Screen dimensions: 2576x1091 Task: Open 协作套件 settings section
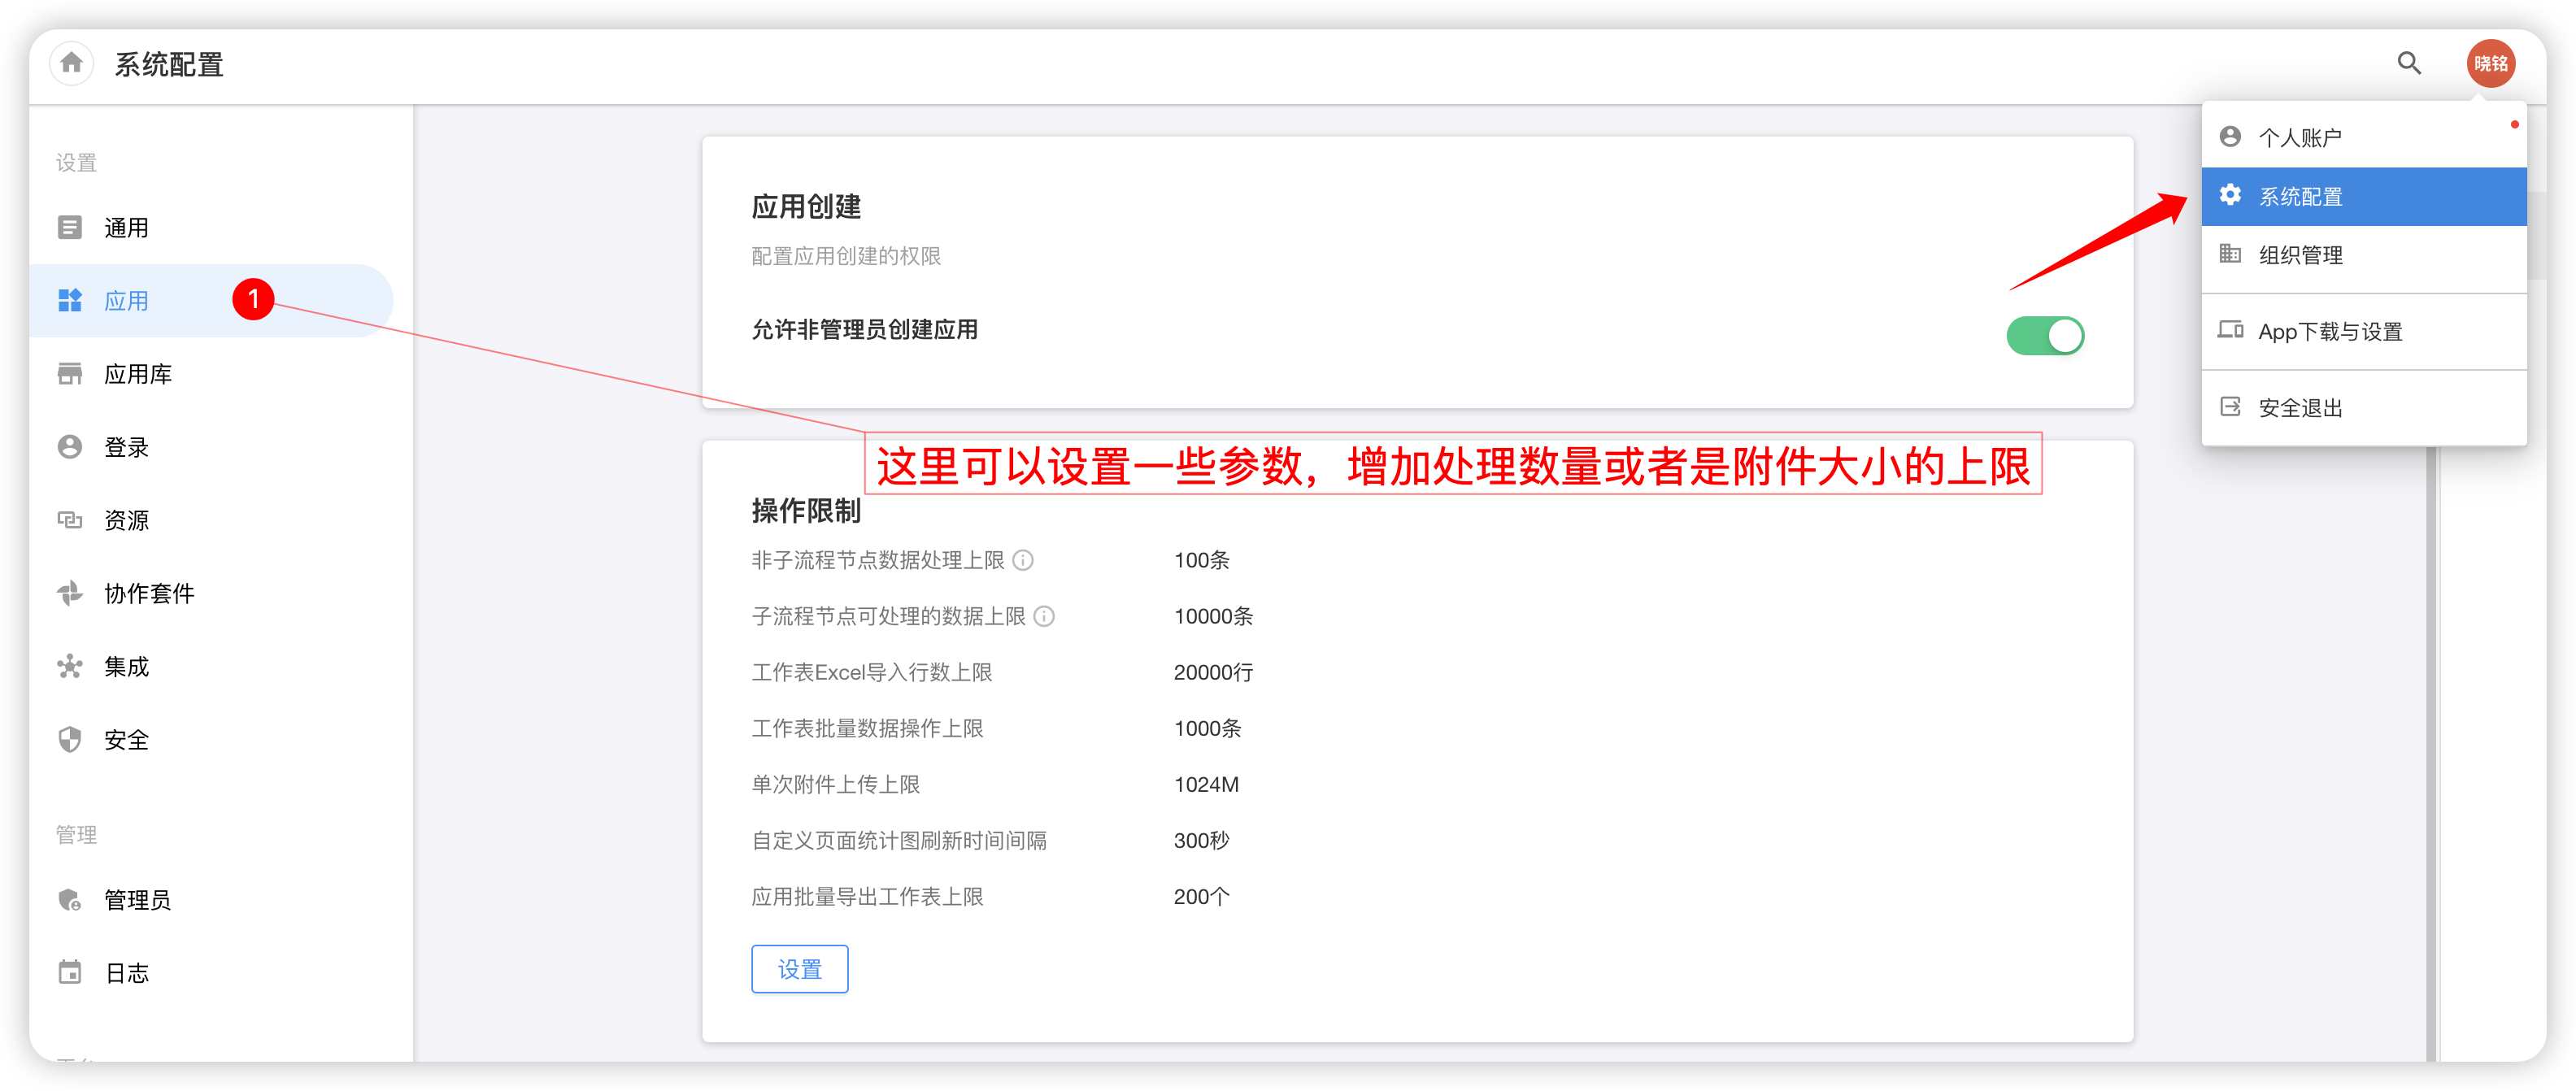click(149, 593)
